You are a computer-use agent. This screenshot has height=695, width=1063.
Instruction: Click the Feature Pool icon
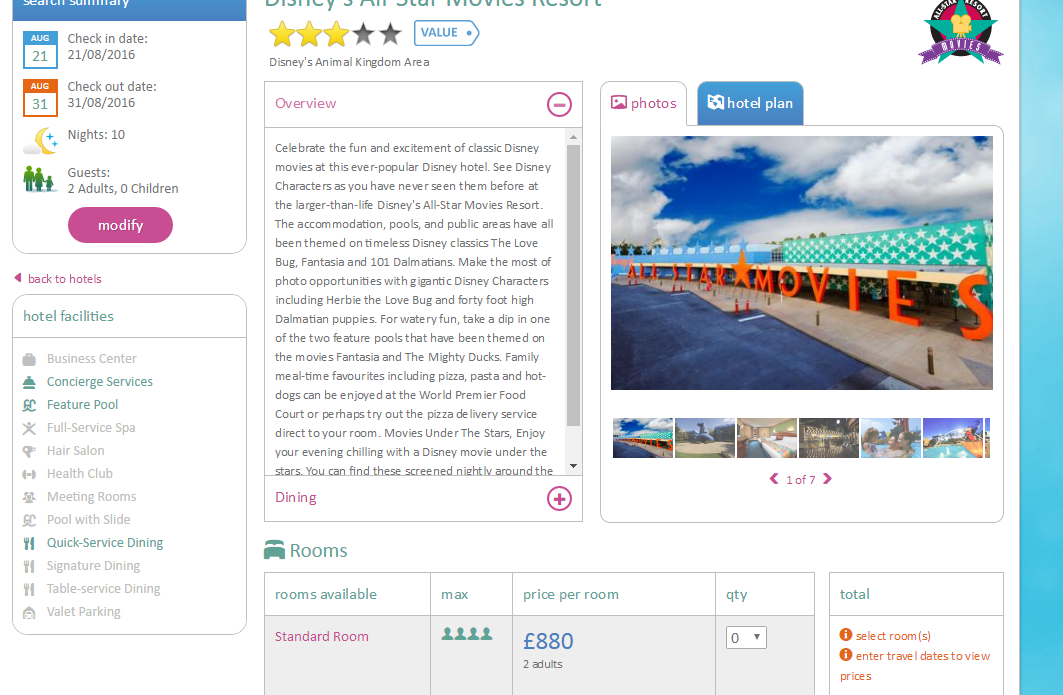pos(29,405)
